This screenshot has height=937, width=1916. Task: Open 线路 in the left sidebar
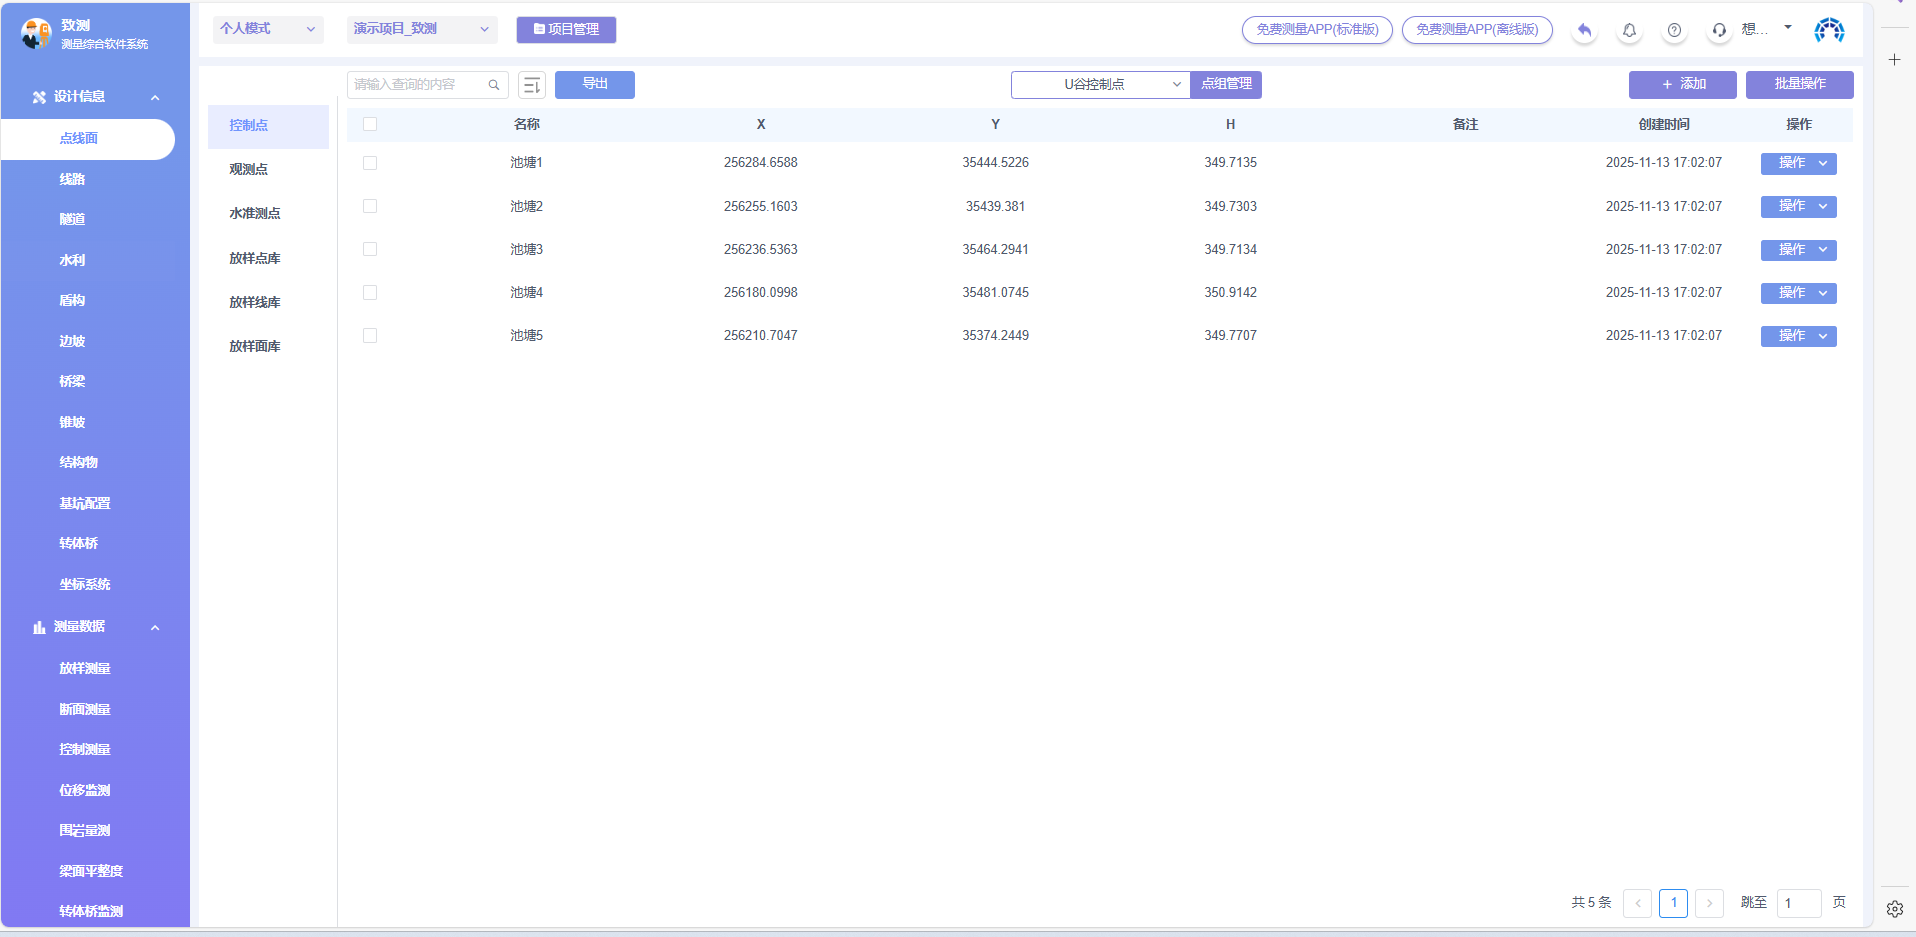click(x=72, y=179)
